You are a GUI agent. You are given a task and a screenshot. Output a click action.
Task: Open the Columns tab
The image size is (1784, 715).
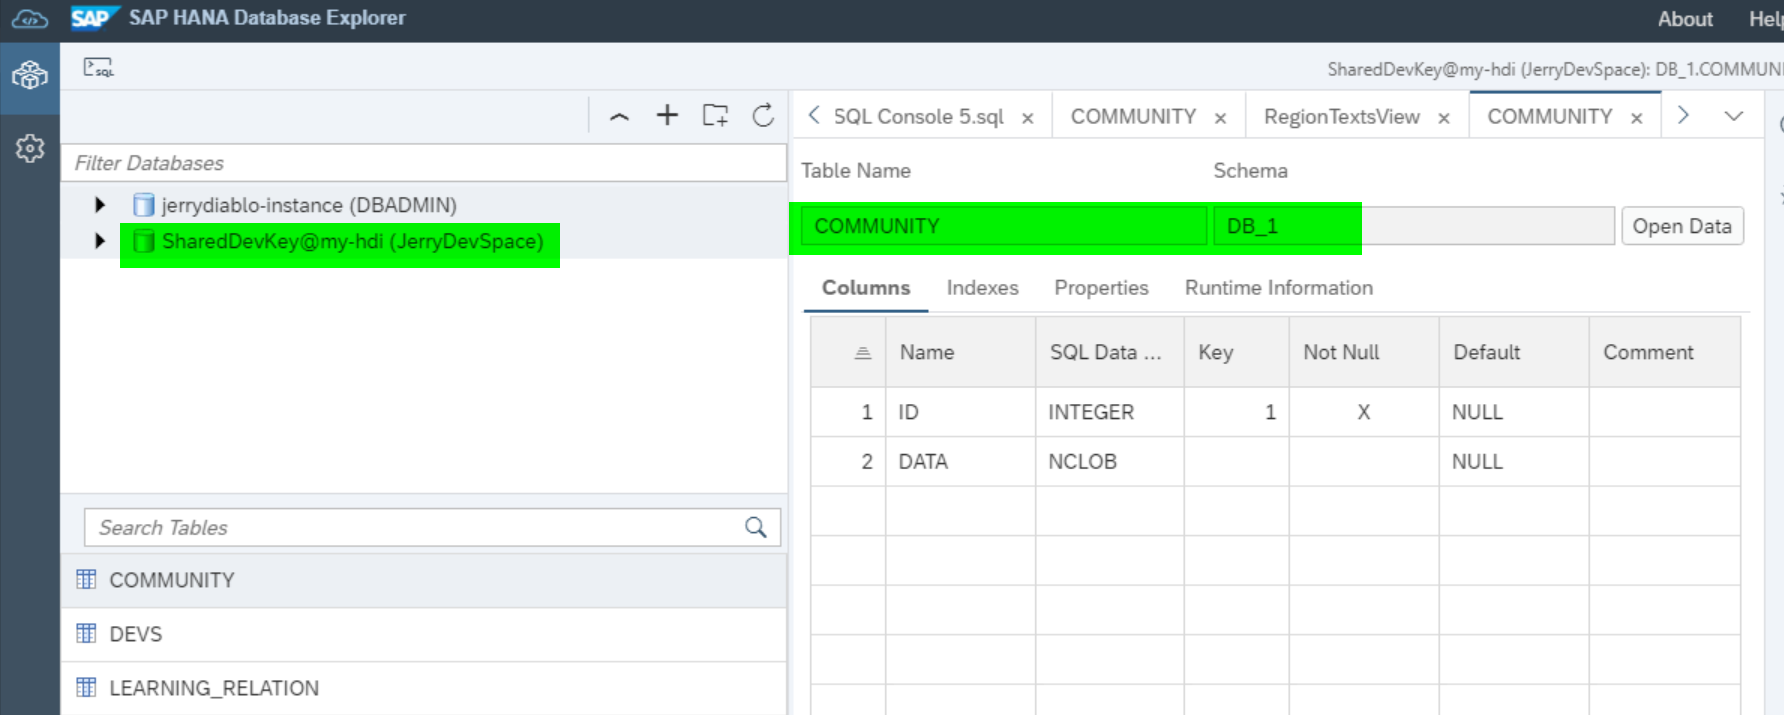[866, 288]
